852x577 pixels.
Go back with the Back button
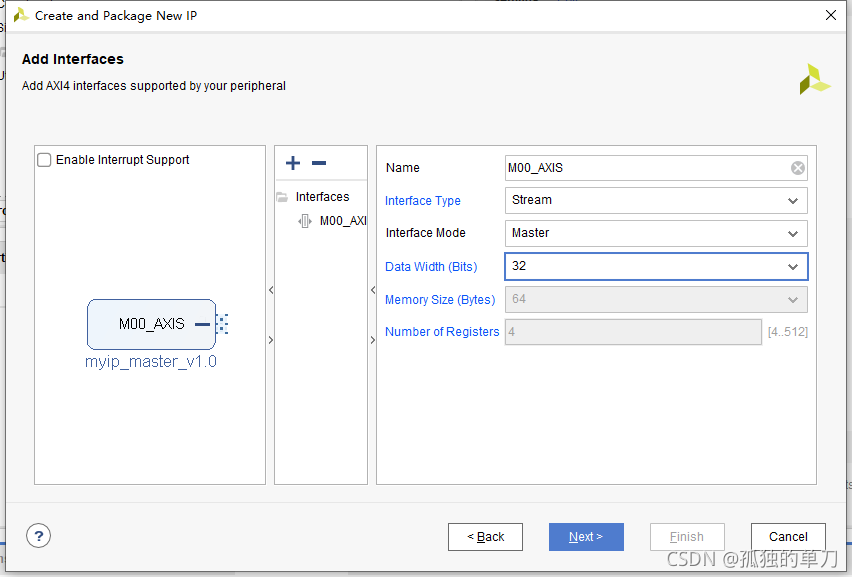coord(485,537)
